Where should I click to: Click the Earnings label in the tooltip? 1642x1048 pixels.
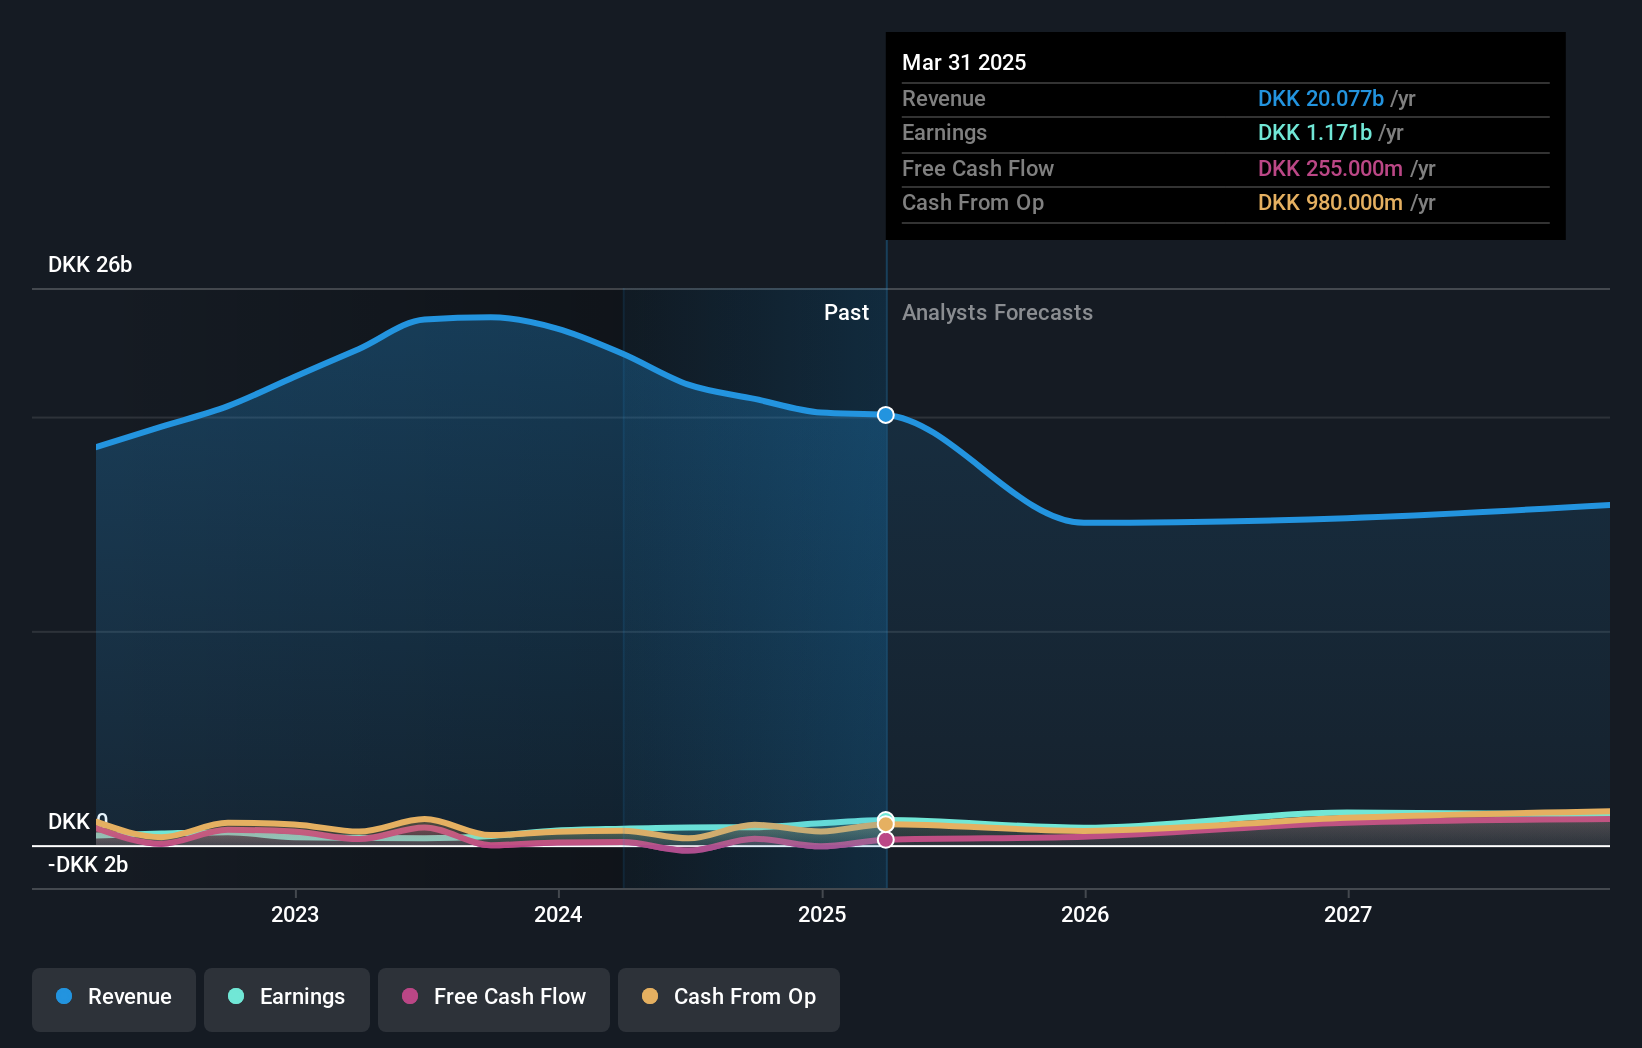[x=944, y=132]
